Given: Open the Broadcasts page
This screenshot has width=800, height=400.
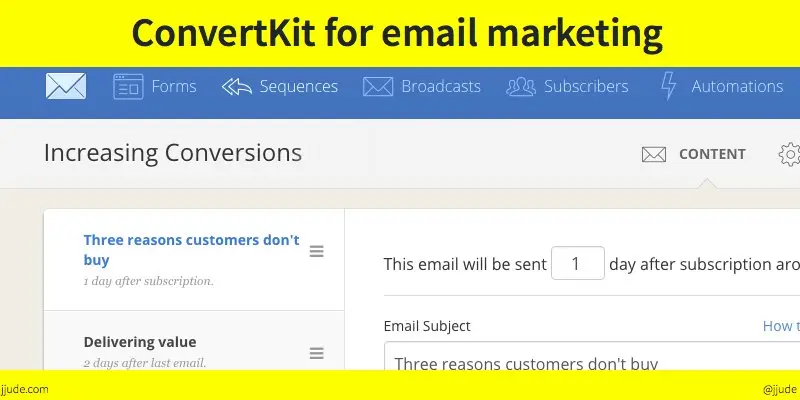Looking at the screenshot, I should point(441,87).
